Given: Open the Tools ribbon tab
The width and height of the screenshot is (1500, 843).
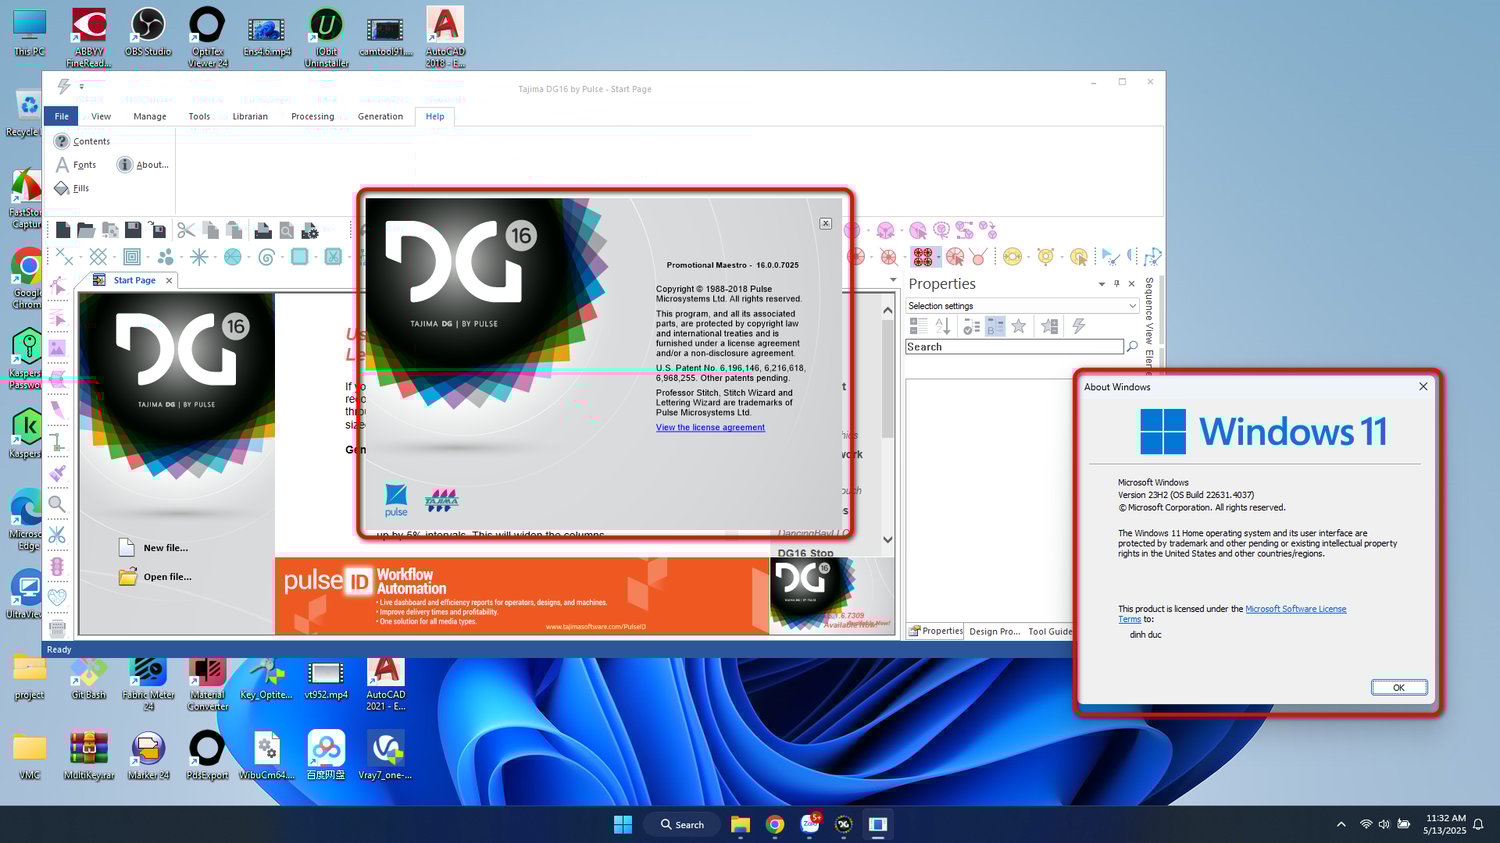Looking at the screenshot, I should point(199,116).
